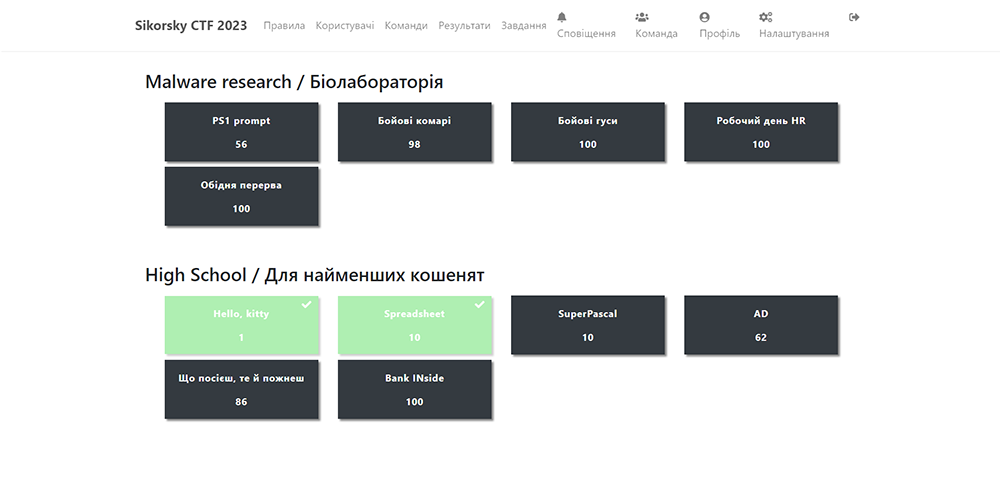Click the Sikorsky CTF 2023 brand link
1000x488 pixels.
[x=191, y=25]
